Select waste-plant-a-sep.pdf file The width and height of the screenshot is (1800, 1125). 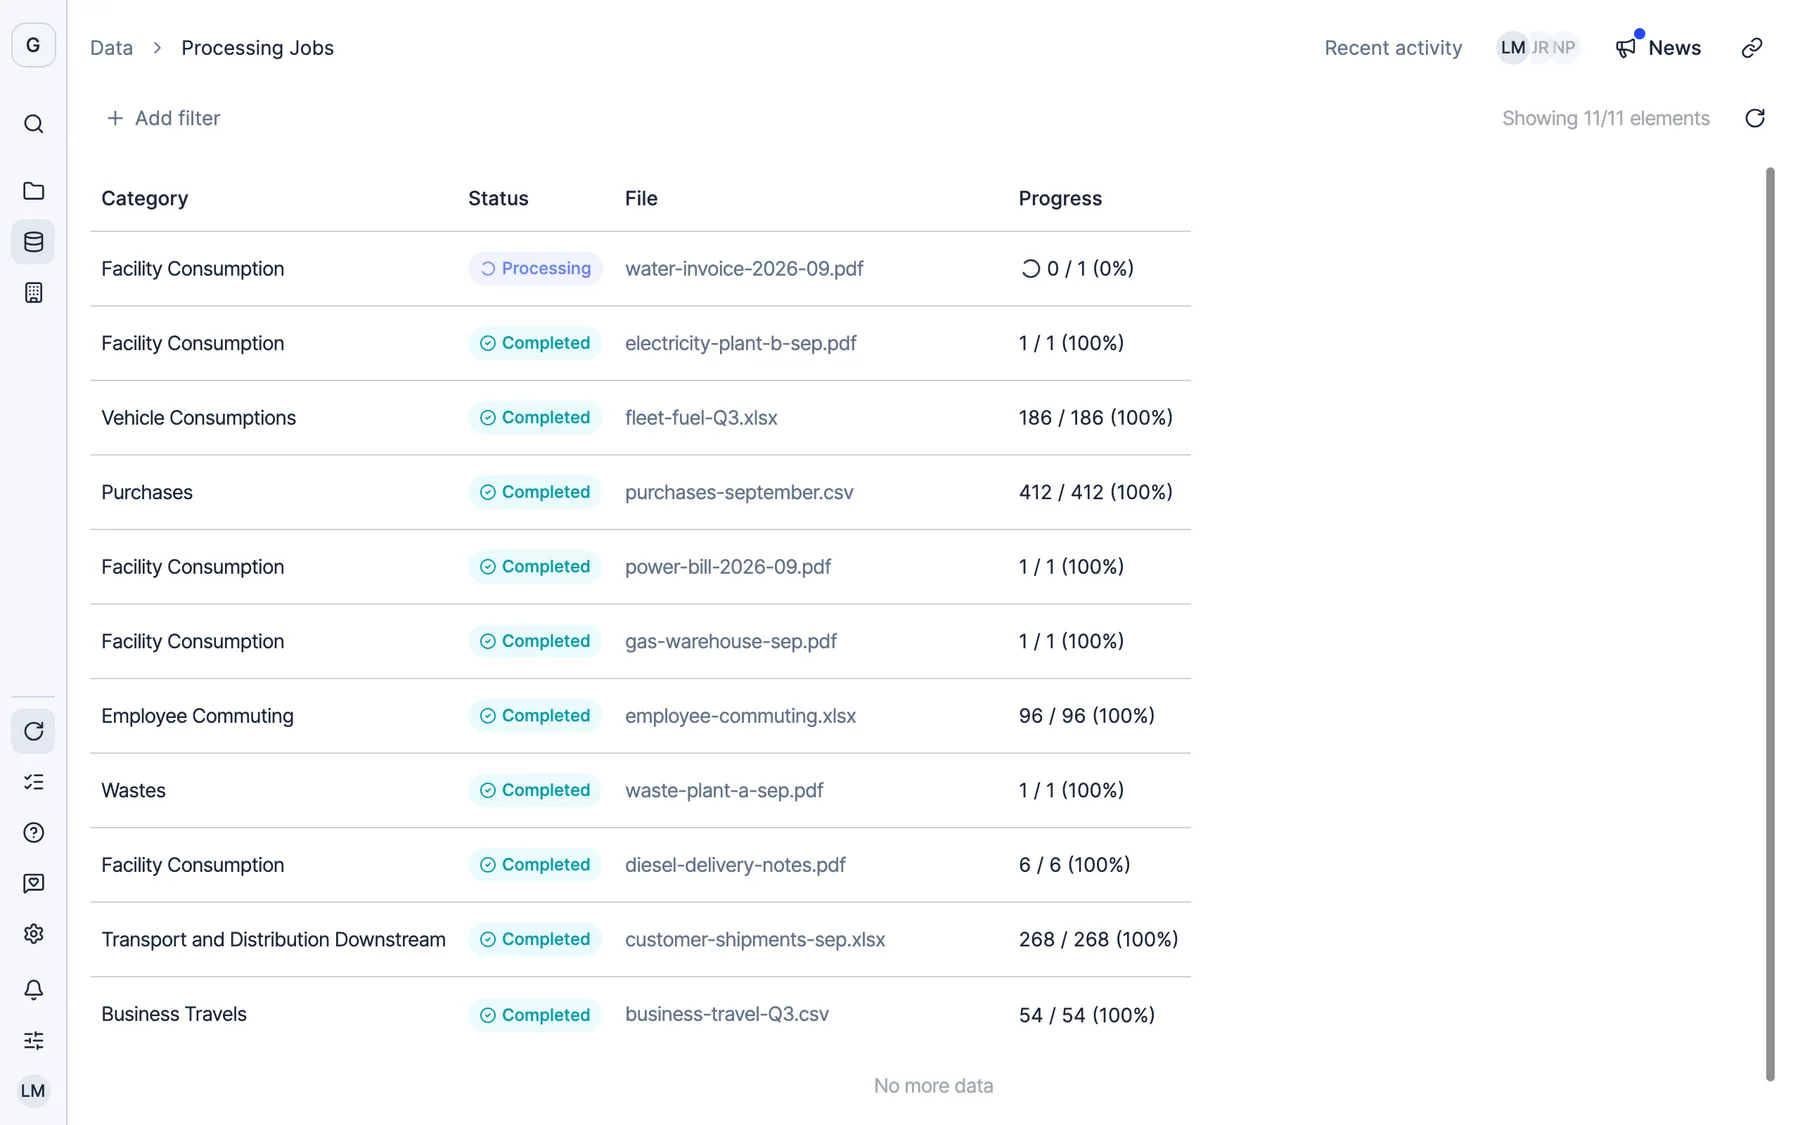tap(724, 790)
